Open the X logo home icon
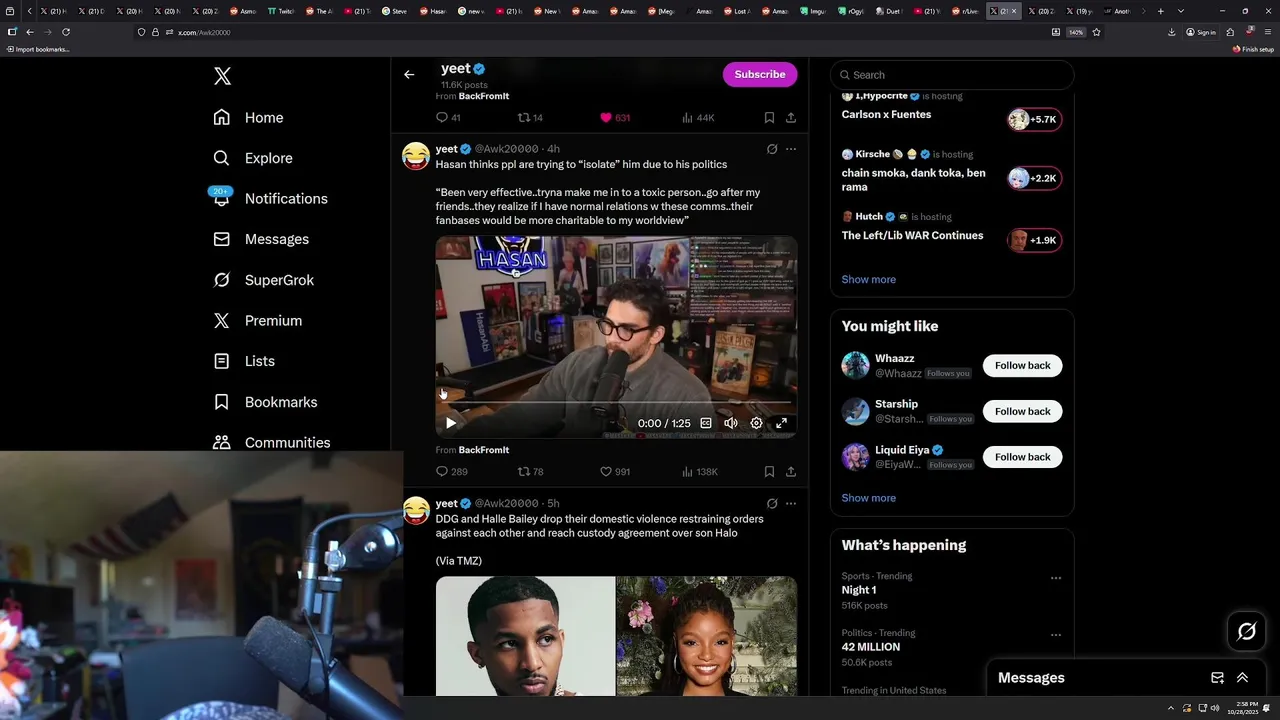Screen dimensions: 1280x720 [222, 76]
